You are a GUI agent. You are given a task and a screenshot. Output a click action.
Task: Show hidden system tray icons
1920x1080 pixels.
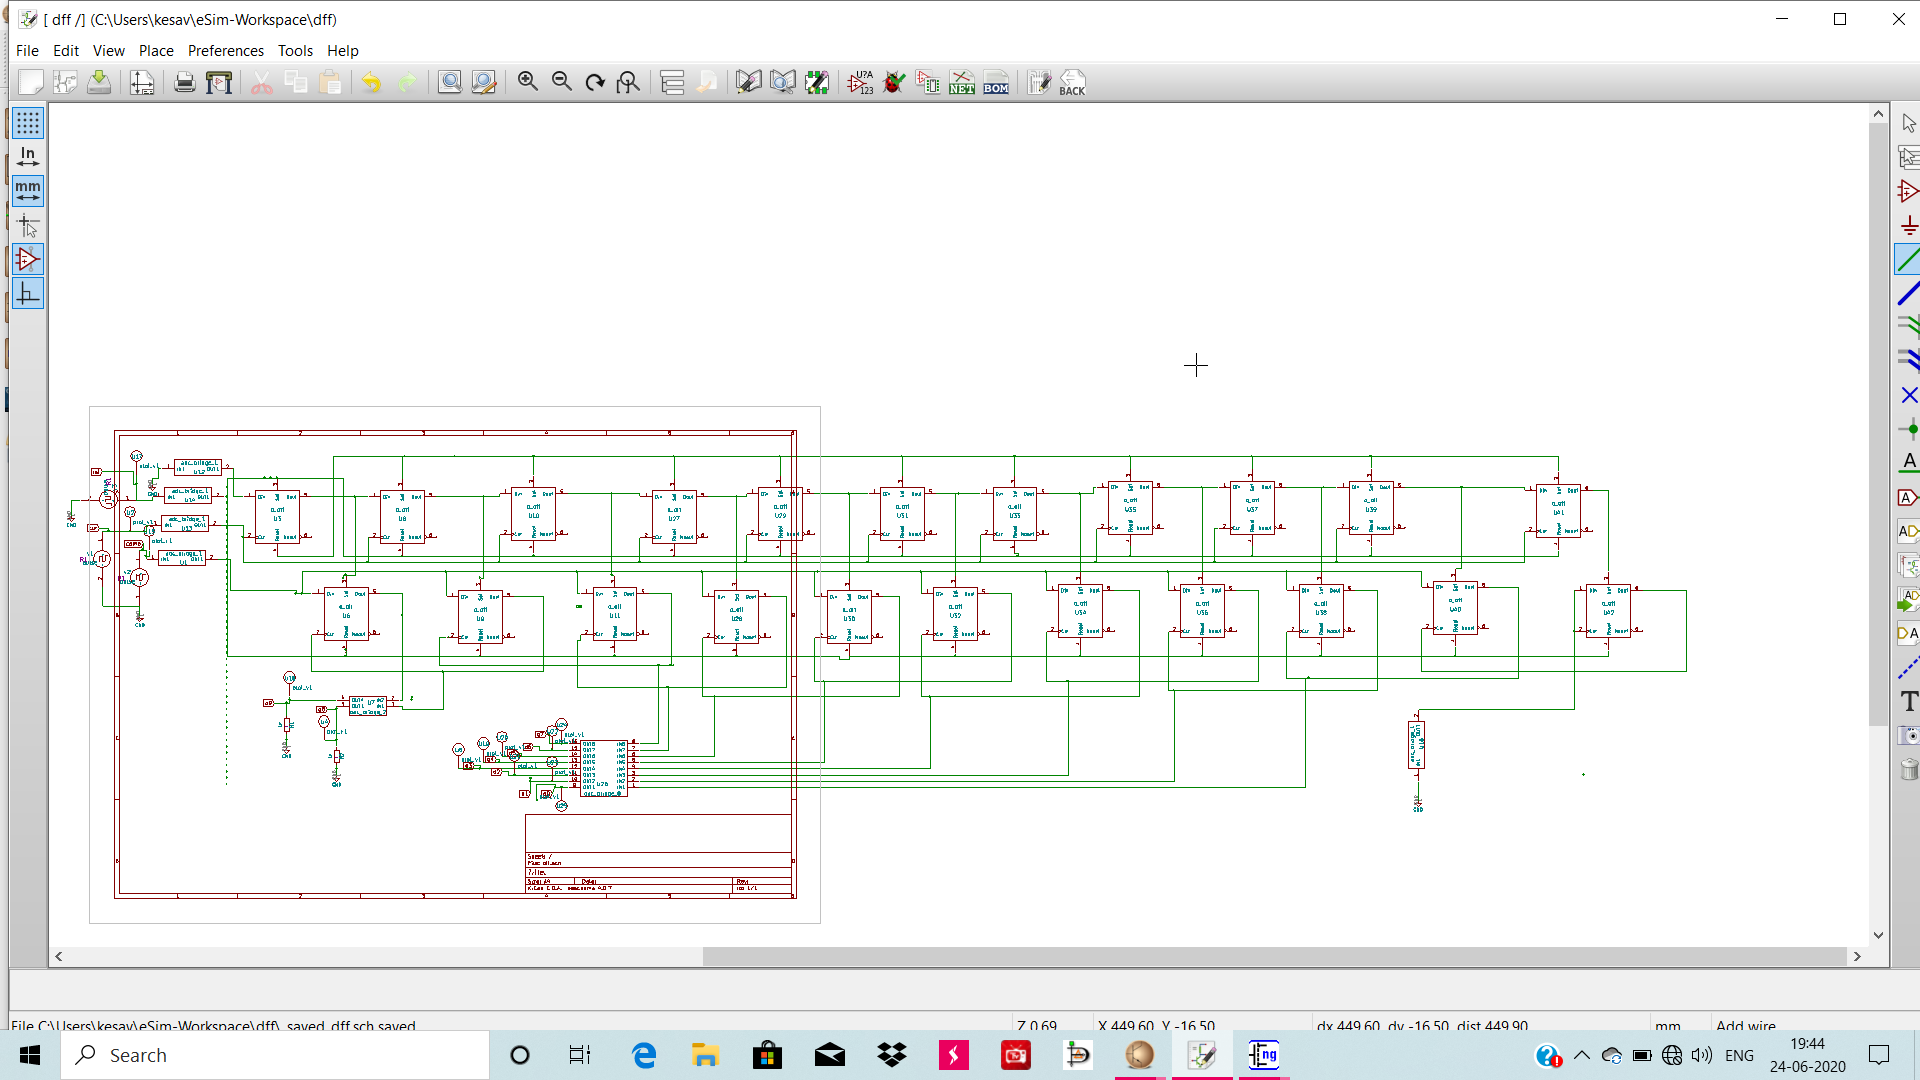coord(1582,1055)
